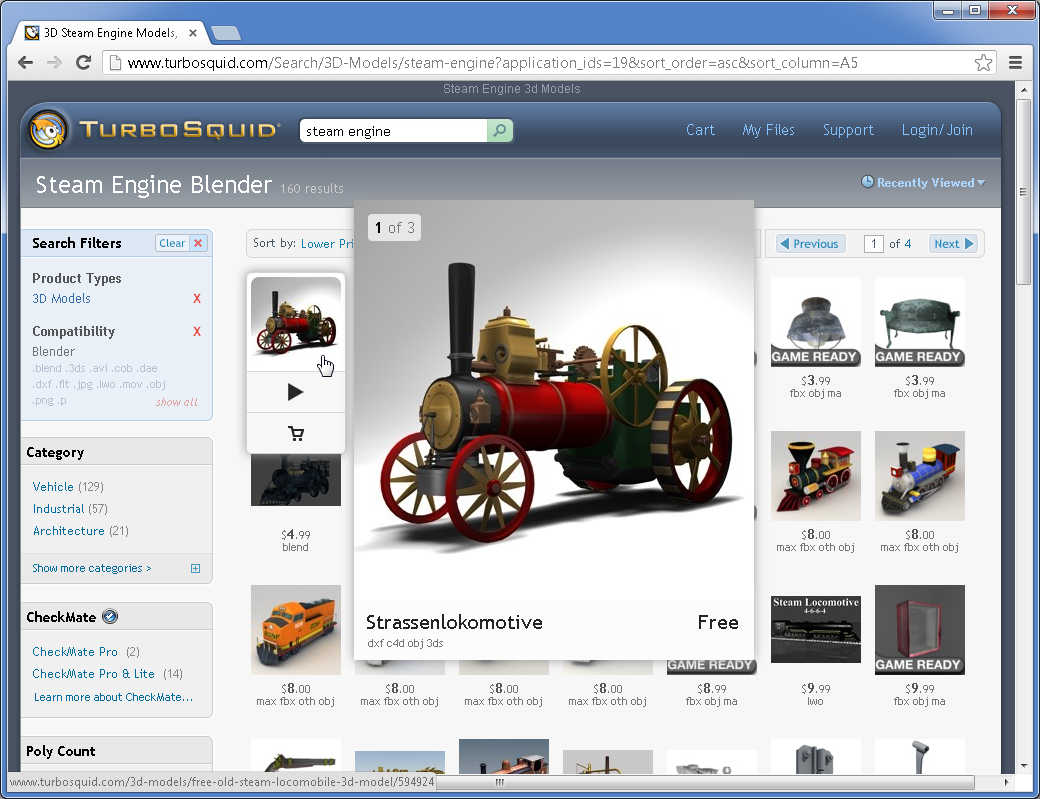Open the Steam Locomotive 4-6-6-4 thumbnail
1040x799 pixels.
(x=815, y=629)
